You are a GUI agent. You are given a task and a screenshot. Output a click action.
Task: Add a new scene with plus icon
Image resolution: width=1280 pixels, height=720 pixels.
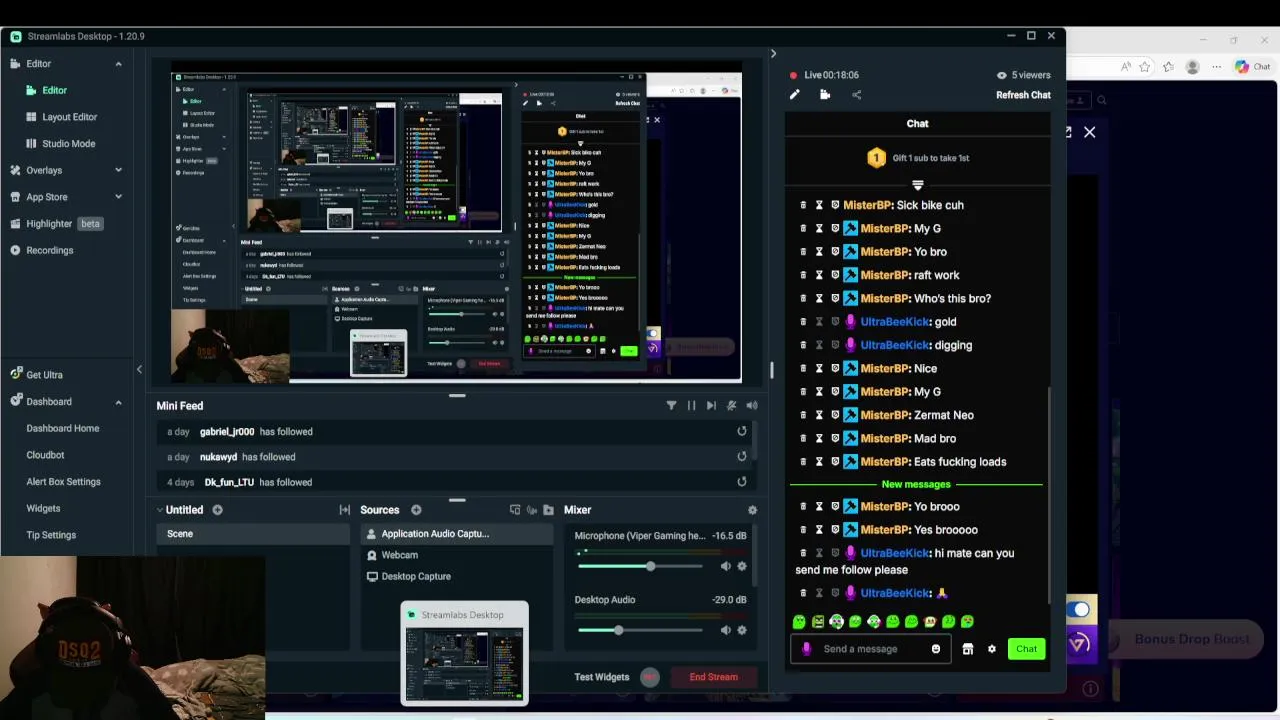coord(217,510)
